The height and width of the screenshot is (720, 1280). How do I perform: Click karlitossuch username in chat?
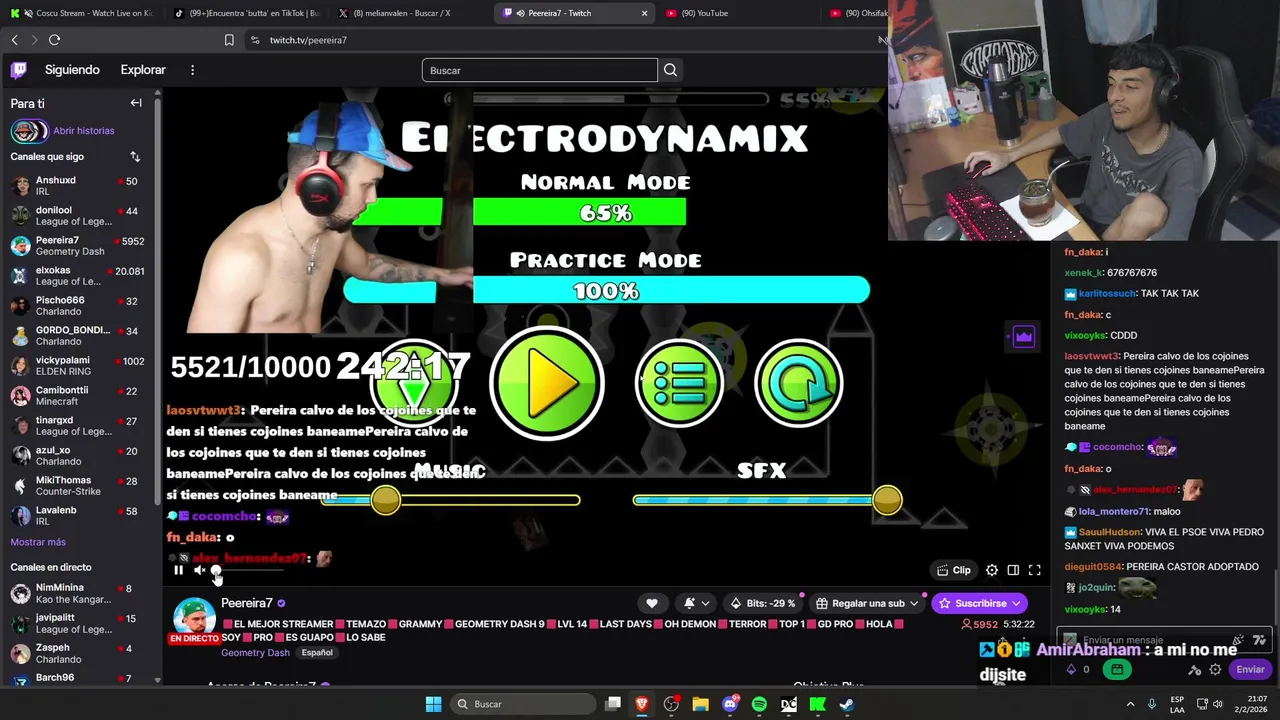coord(1107,294)
